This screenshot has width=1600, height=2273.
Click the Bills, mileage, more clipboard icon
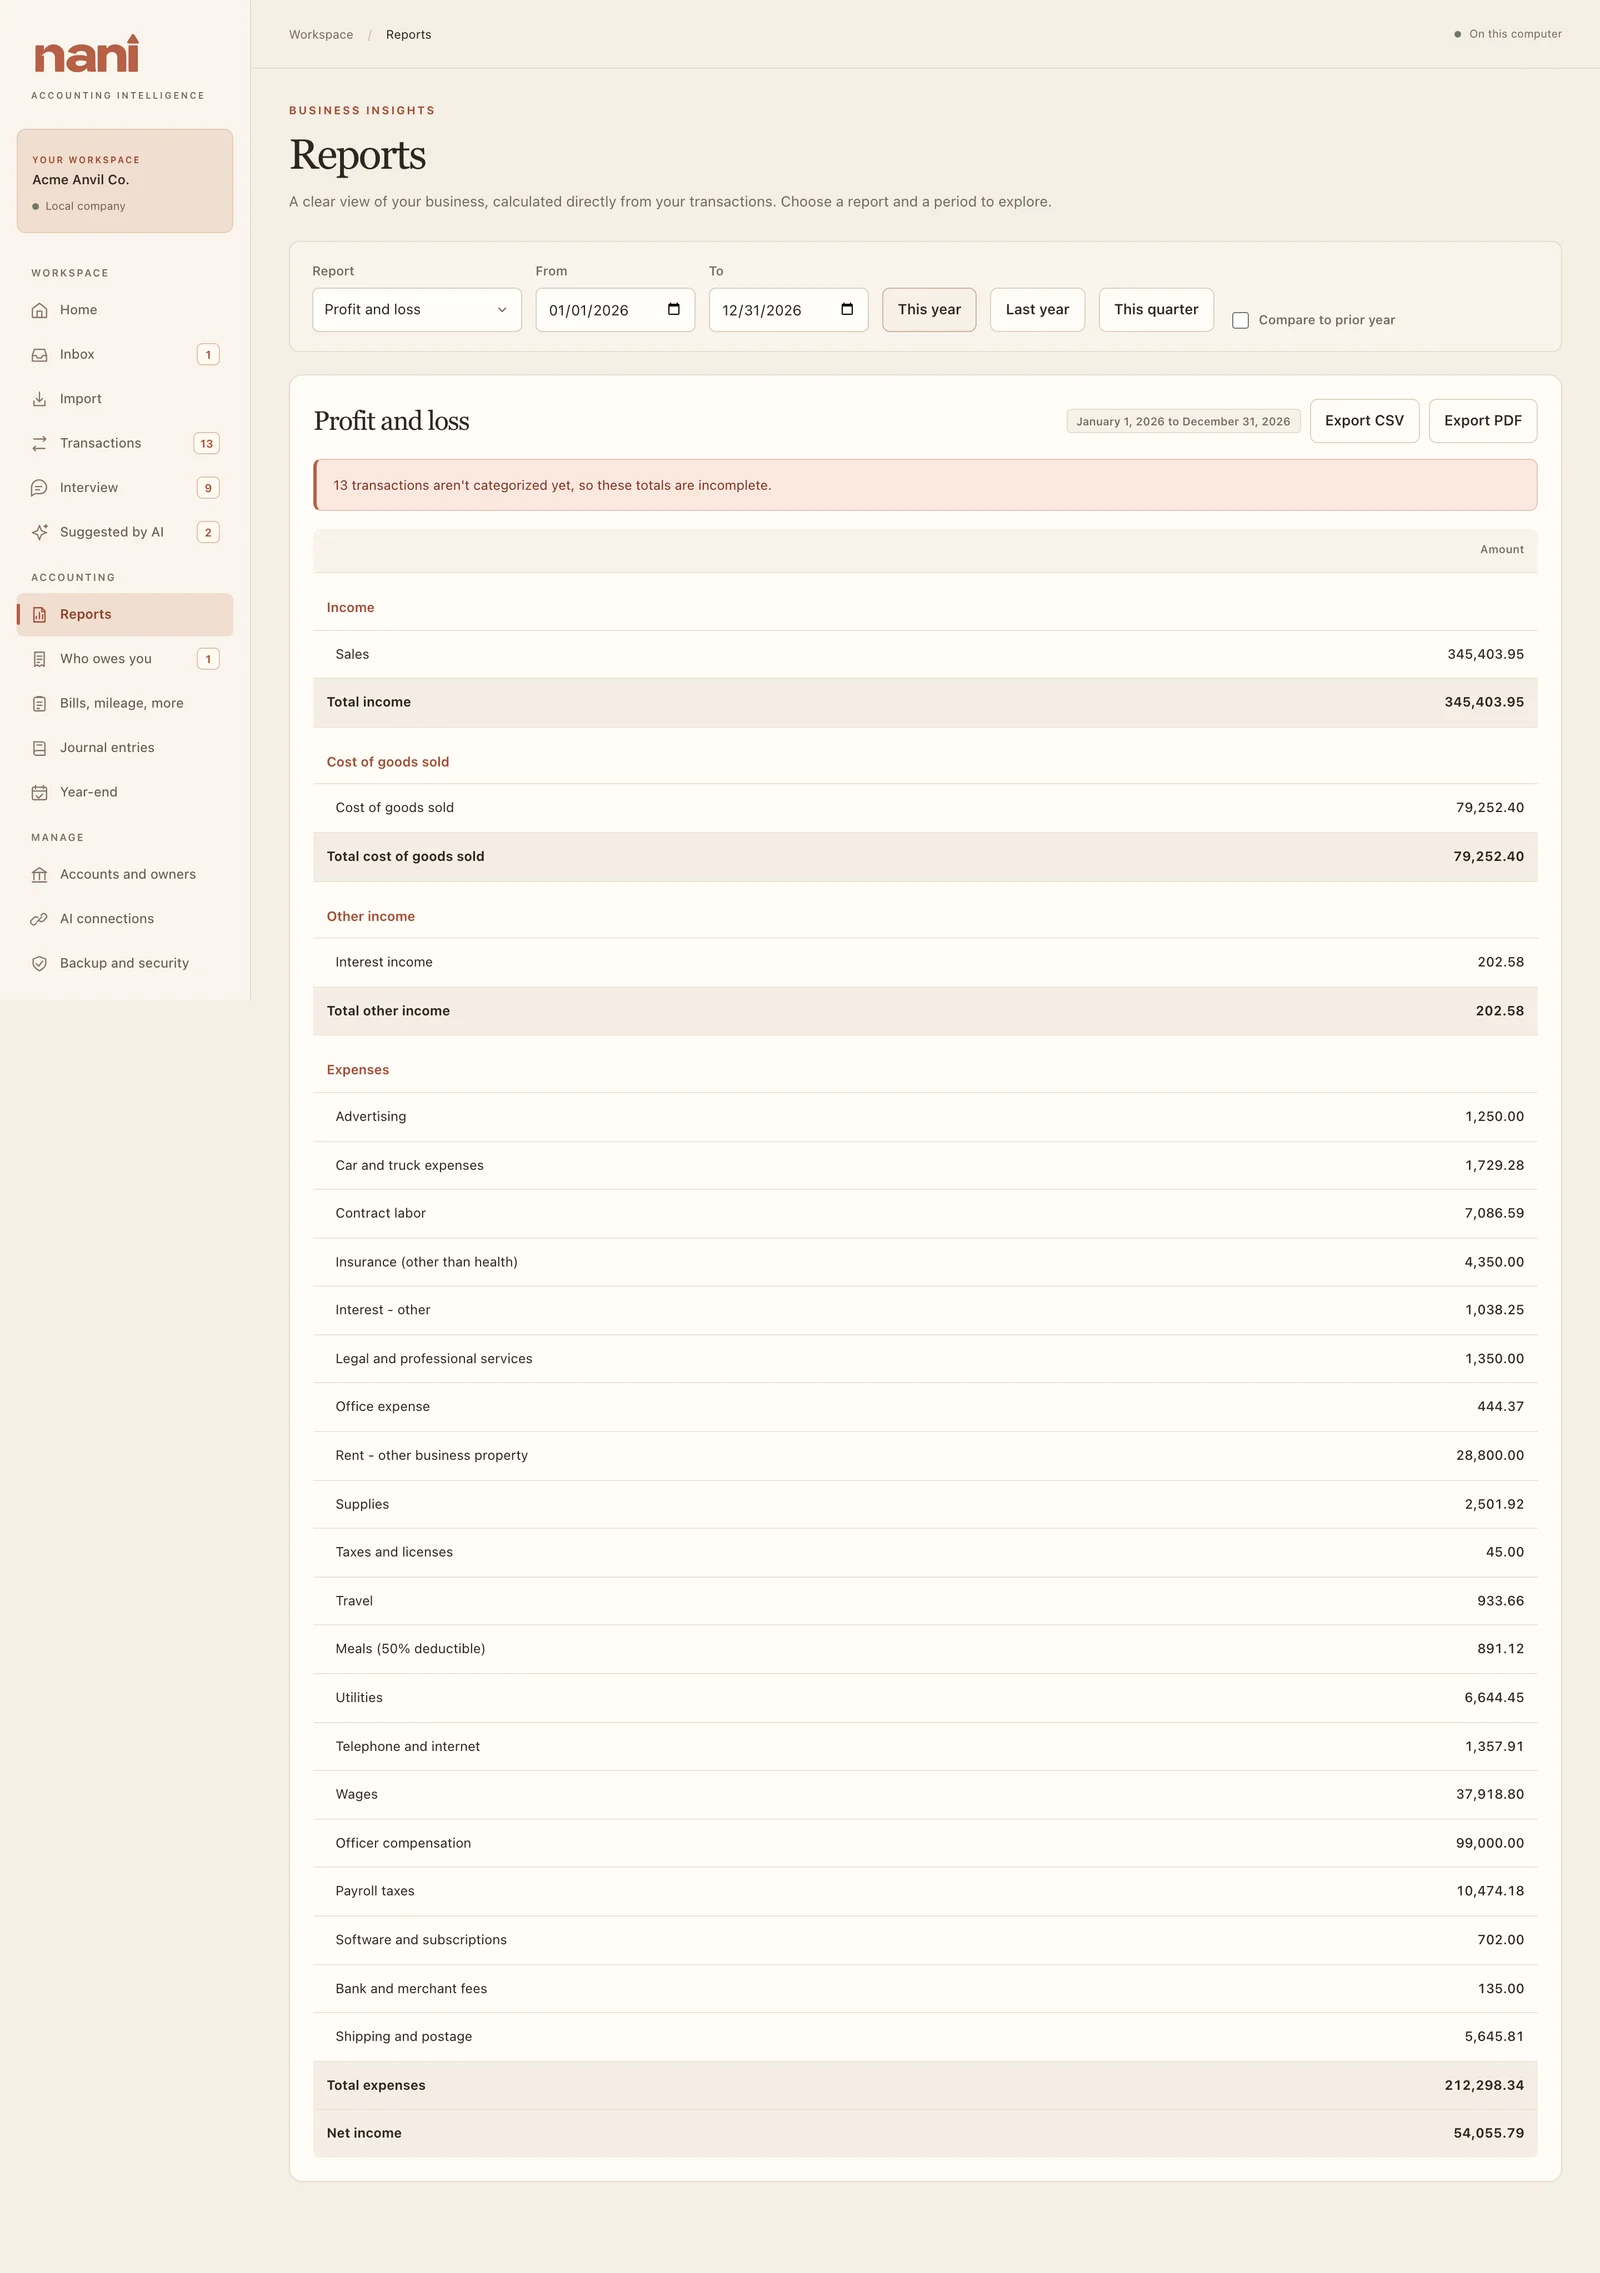(x=39, y=704)
